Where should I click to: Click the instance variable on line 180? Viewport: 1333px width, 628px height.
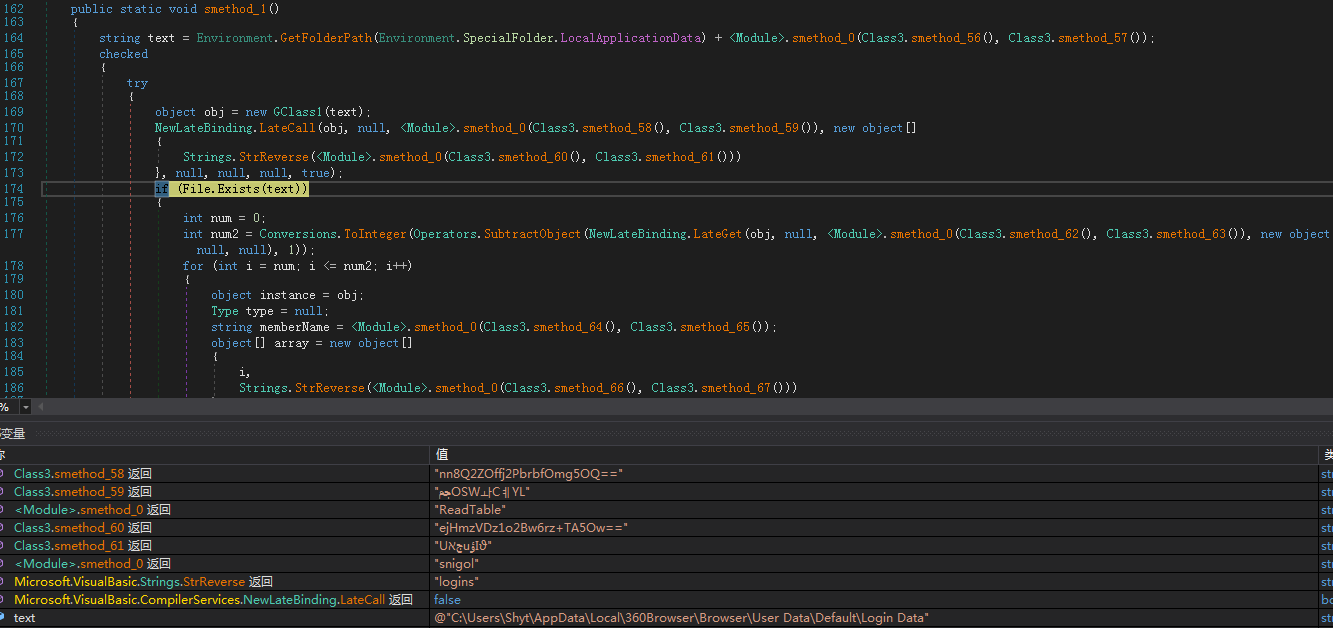(288, 295)
